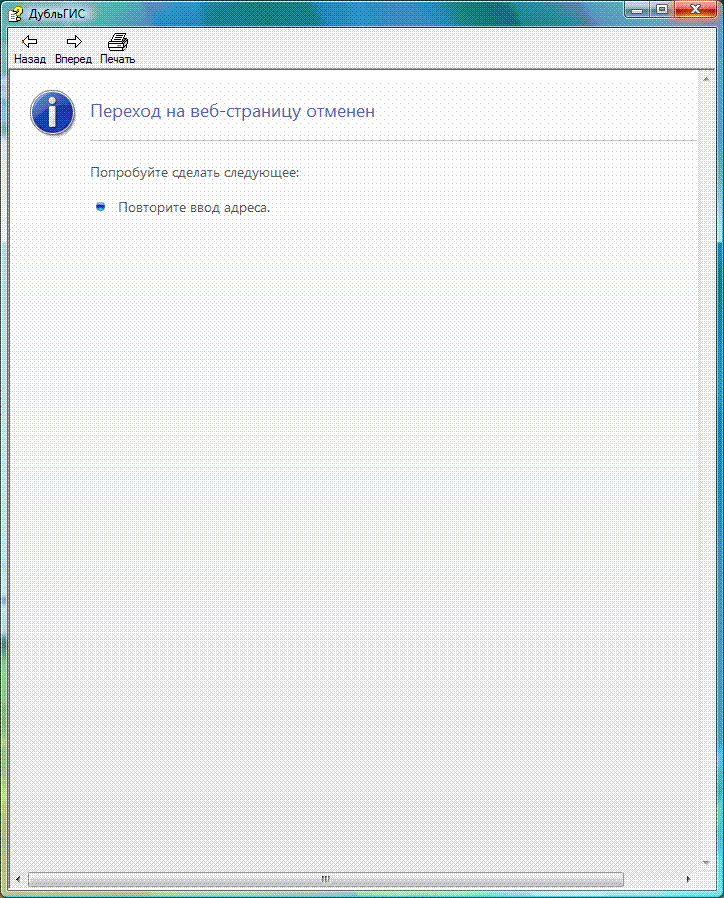Viewport: 724px width, 898px height.
Task: Click the ДубльГИС help icon in title bar
Action: [15, 13]
